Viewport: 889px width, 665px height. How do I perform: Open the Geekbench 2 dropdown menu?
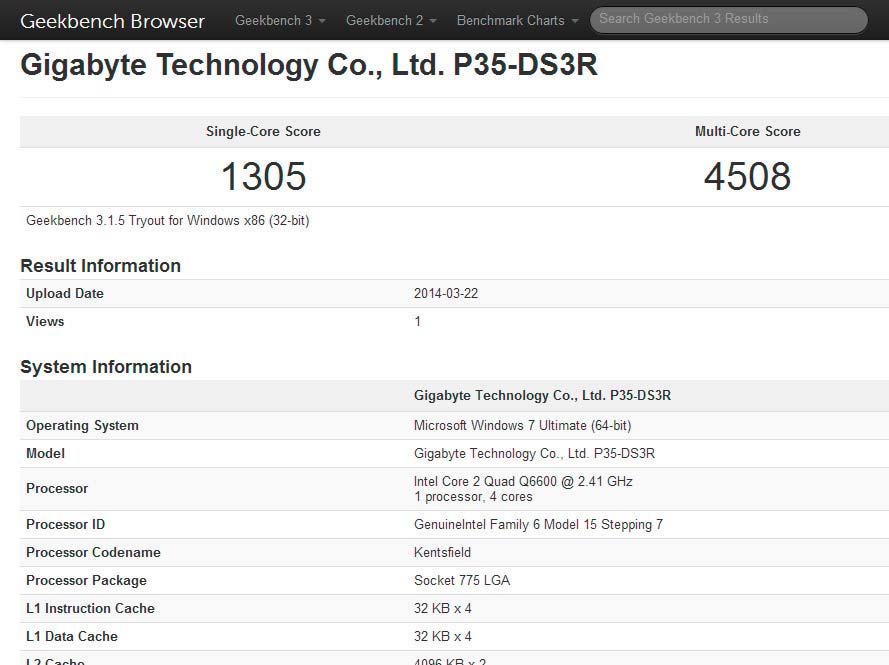[x=391, y=20]
